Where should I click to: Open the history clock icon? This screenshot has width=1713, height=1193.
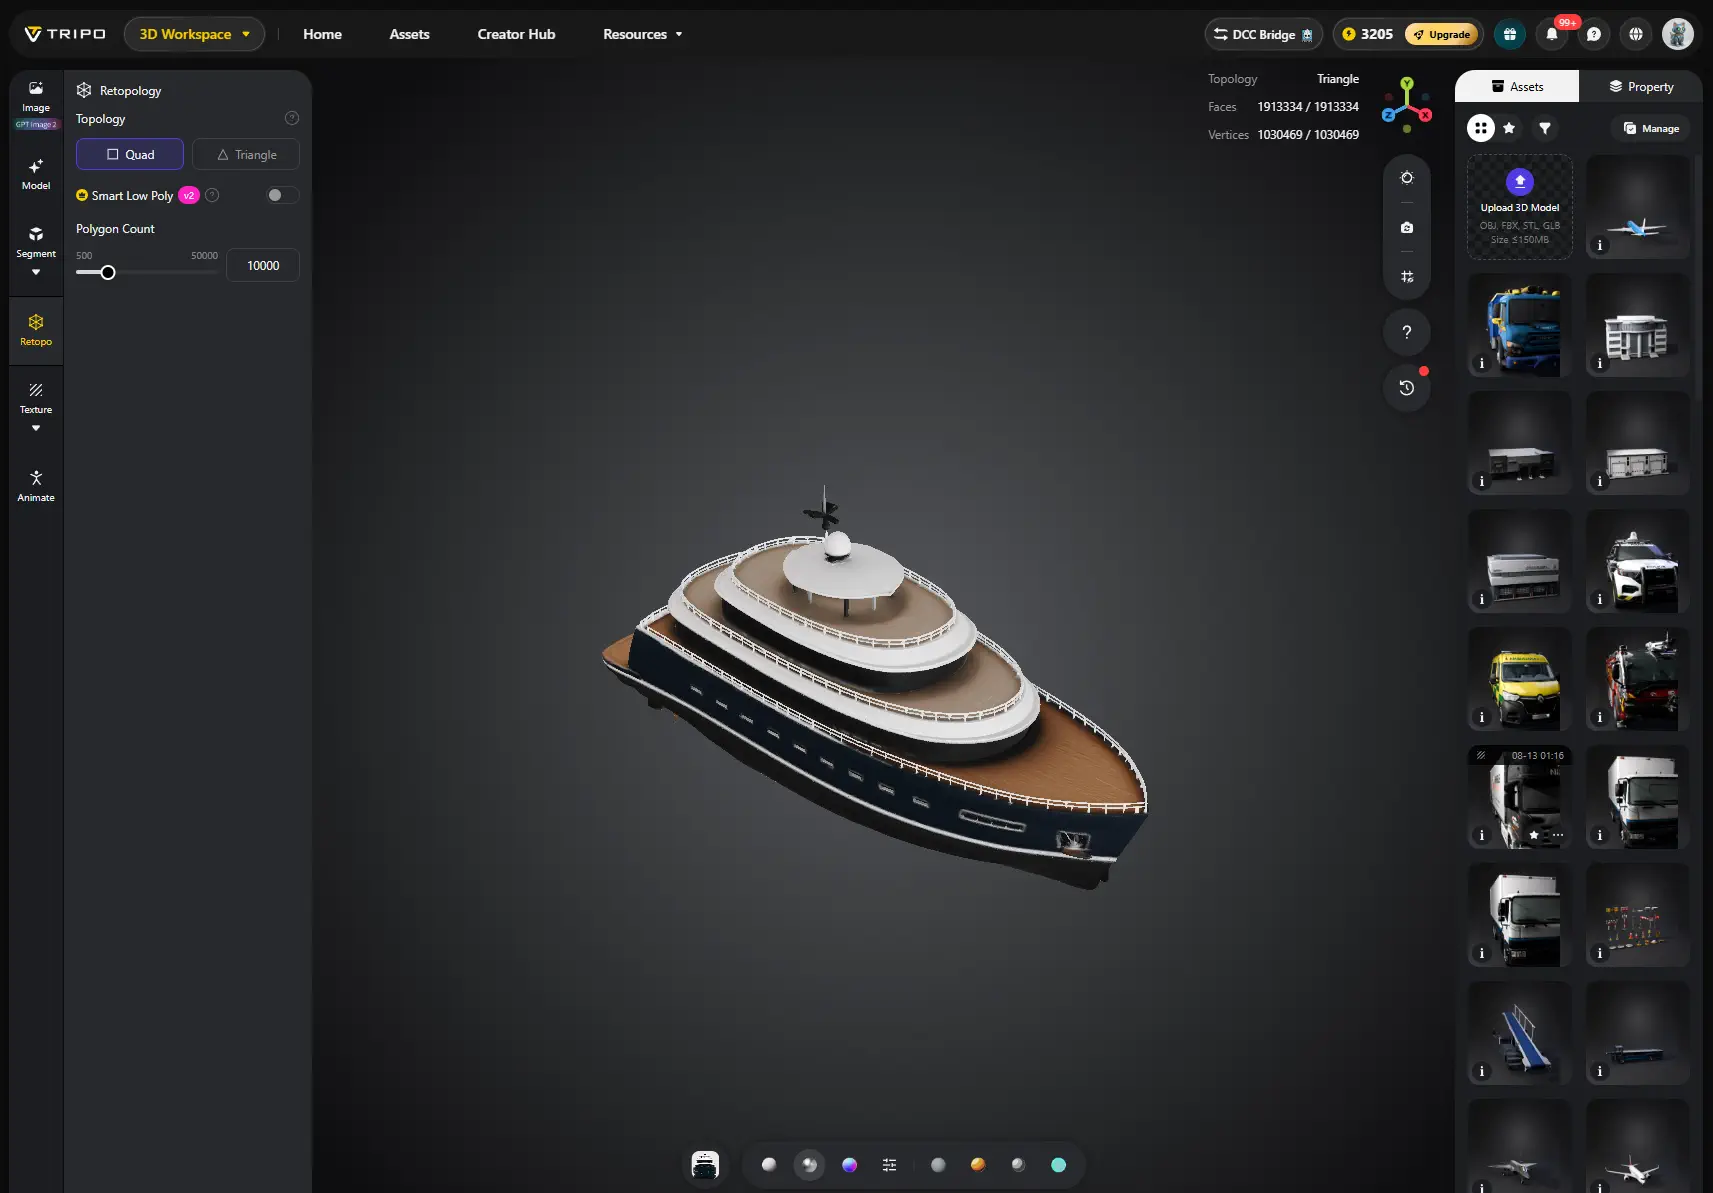(x=1407, y=388)
